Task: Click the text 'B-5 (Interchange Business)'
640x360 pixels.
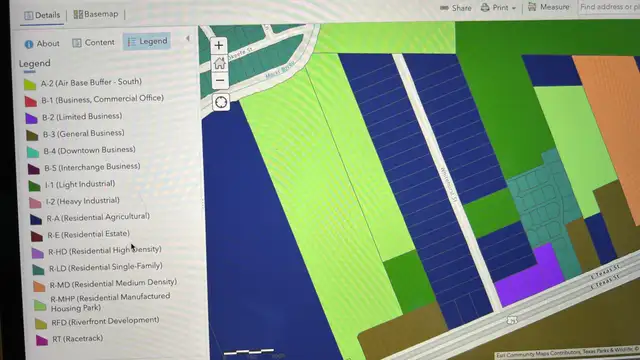Action: pos(92,167)
